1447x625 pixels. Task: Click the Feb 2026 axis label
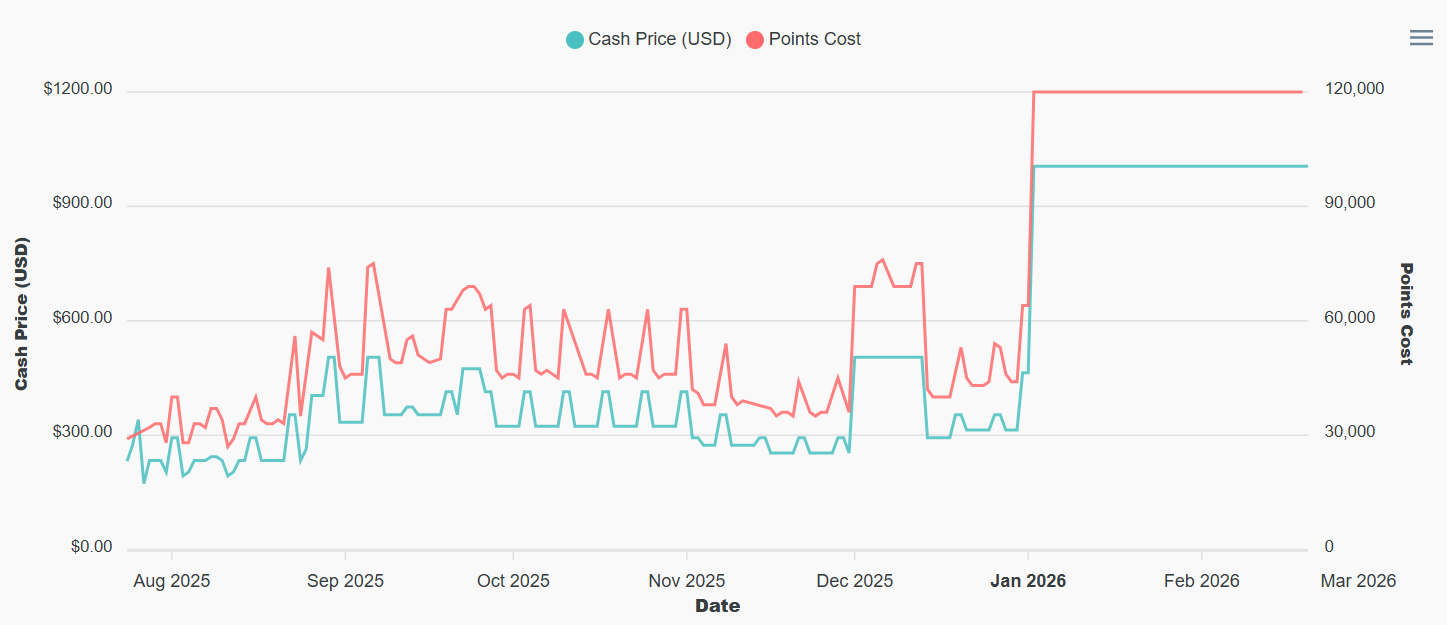tap(1201, 581)
